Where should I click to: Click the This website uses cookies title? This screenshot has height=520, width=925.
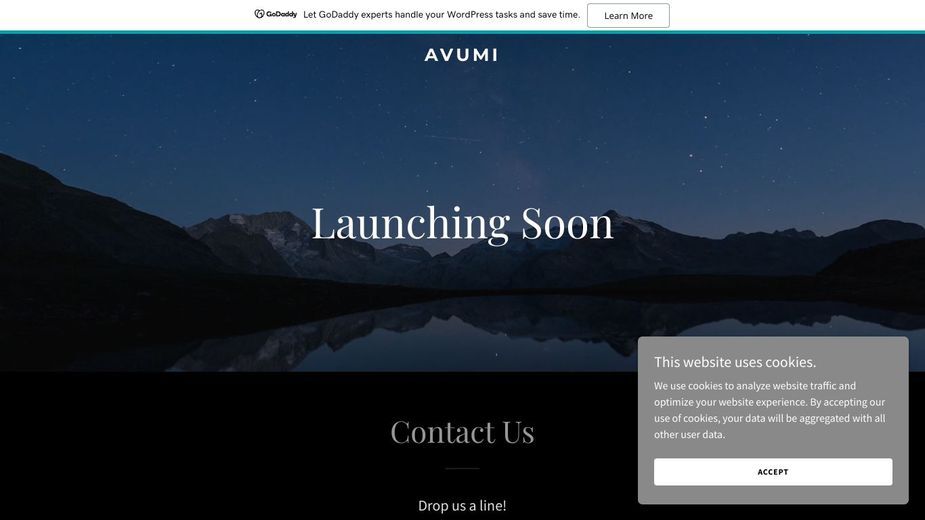click(x=735, y=362)
